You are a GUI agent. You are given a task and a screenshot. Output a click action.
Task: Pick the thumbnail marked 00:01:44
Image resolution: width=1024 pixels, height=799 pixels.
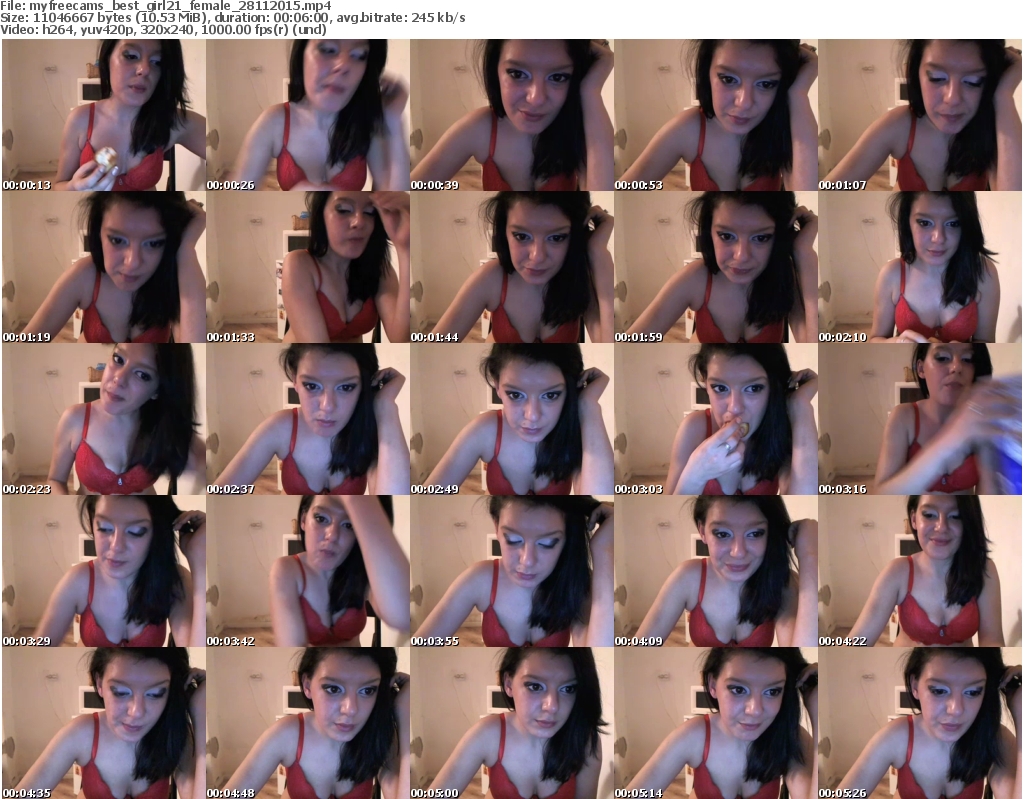tap(511, 267)
